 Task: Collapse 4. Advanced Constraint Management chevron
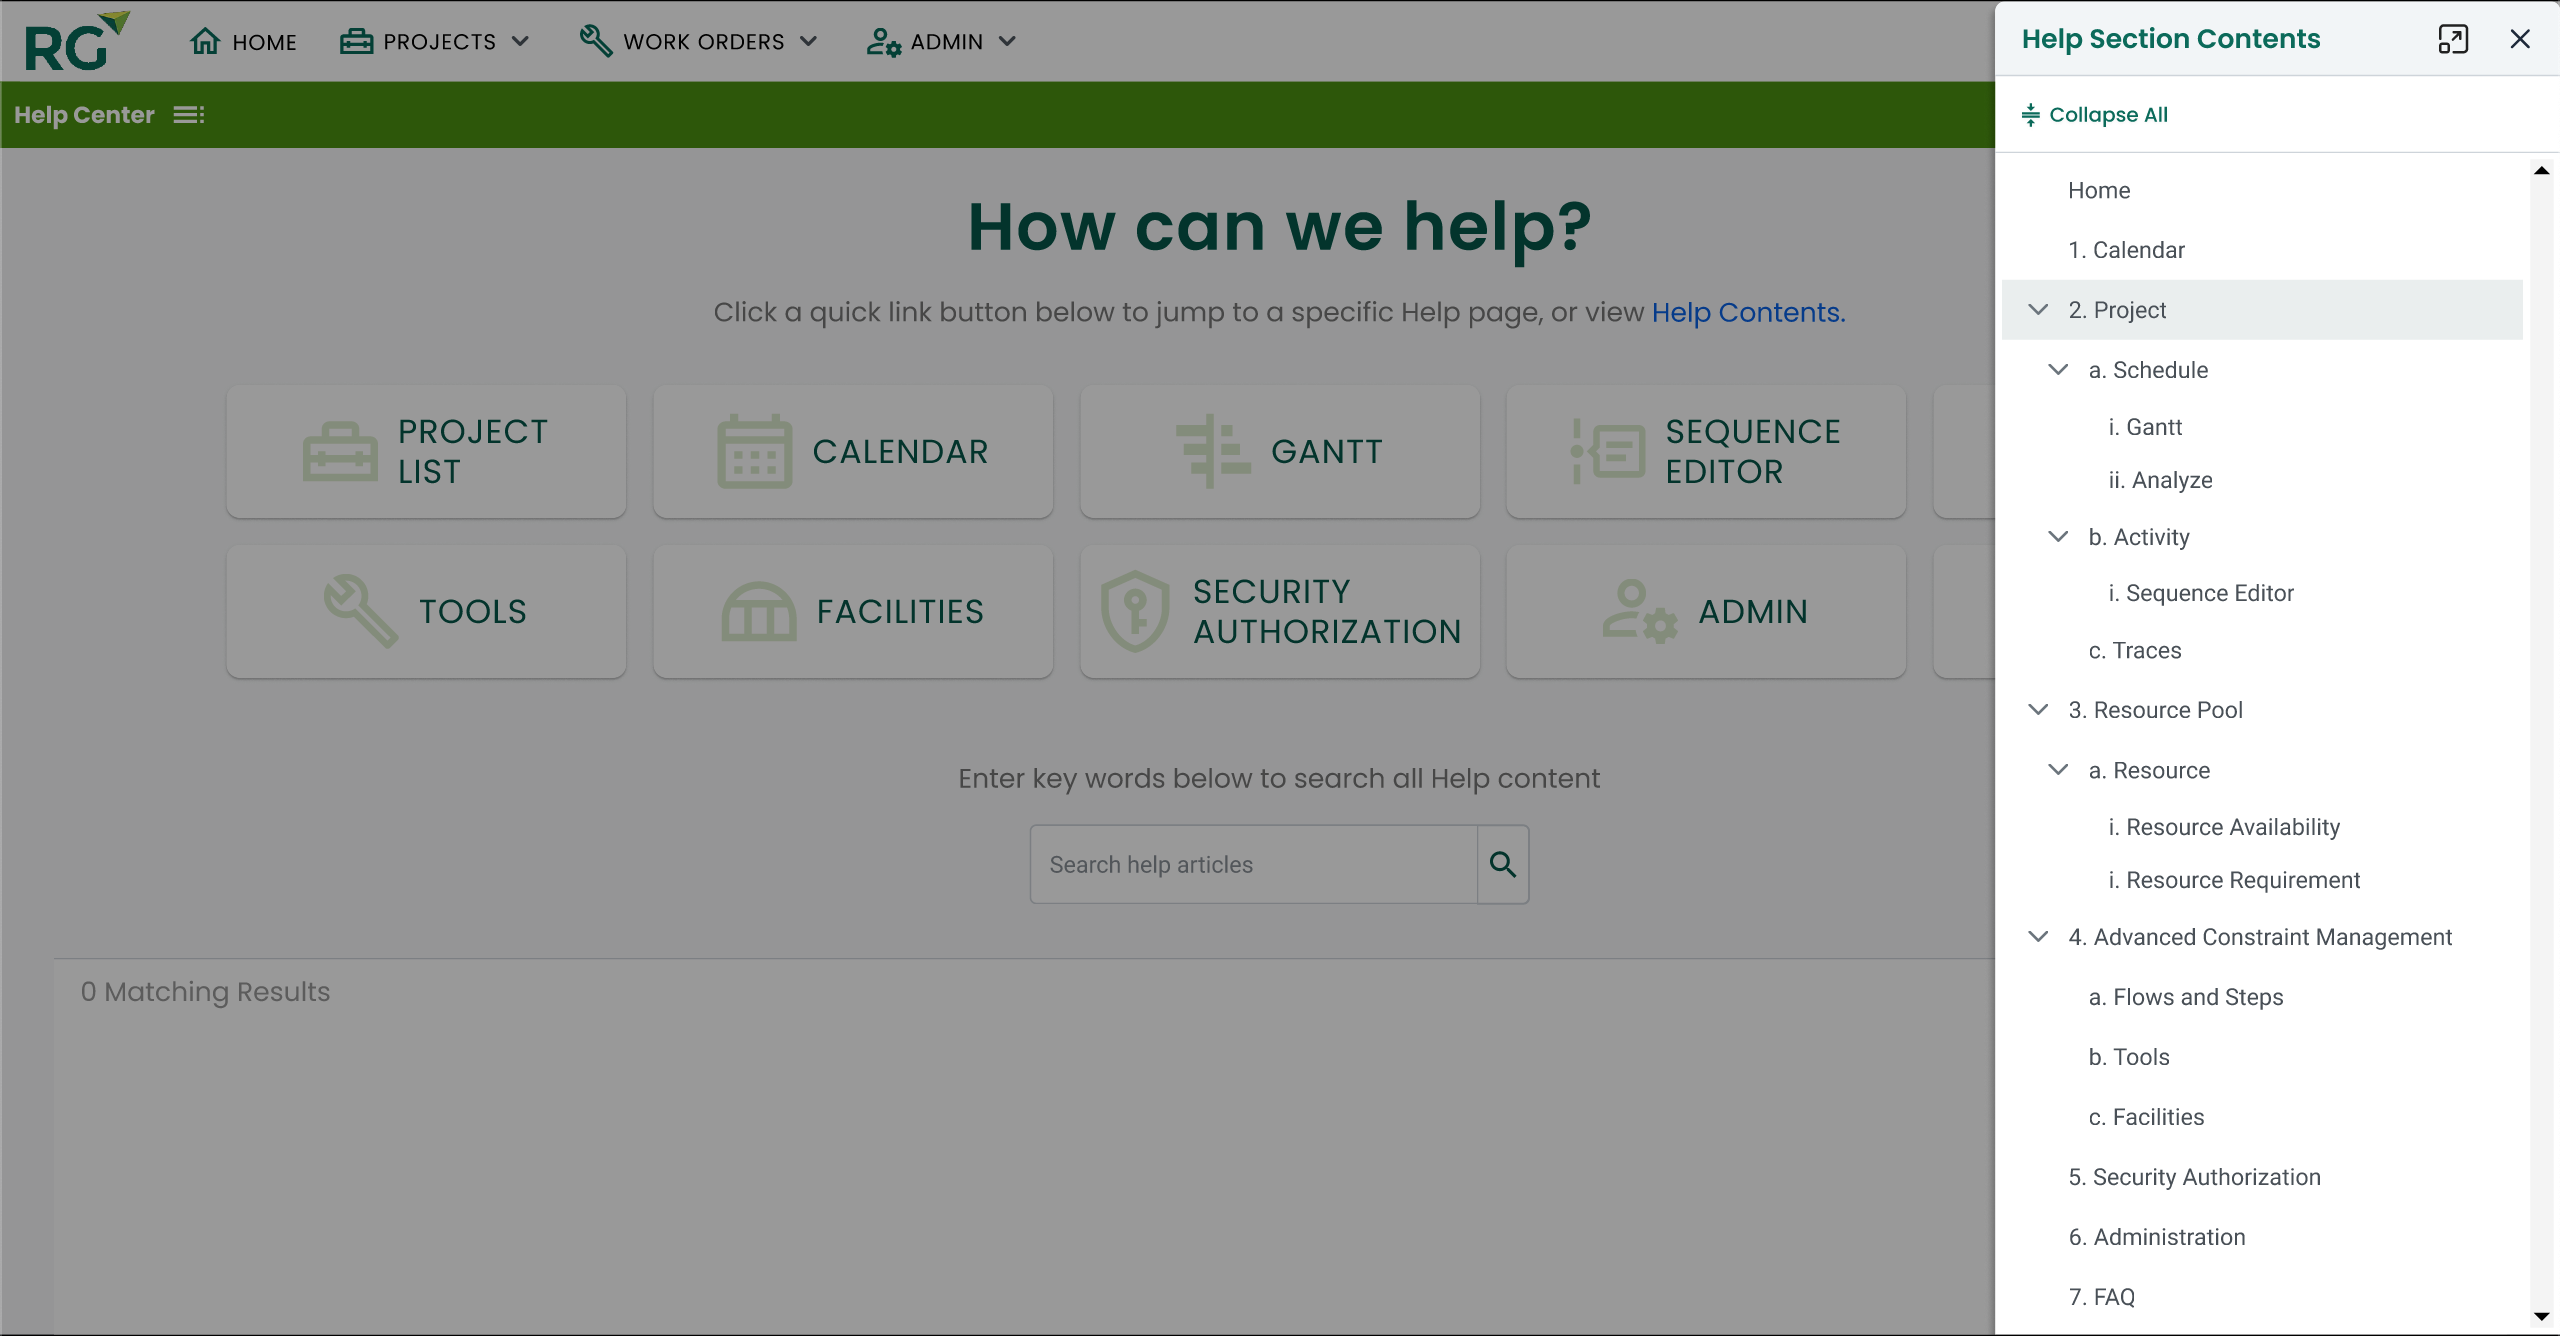point(2038,937)
